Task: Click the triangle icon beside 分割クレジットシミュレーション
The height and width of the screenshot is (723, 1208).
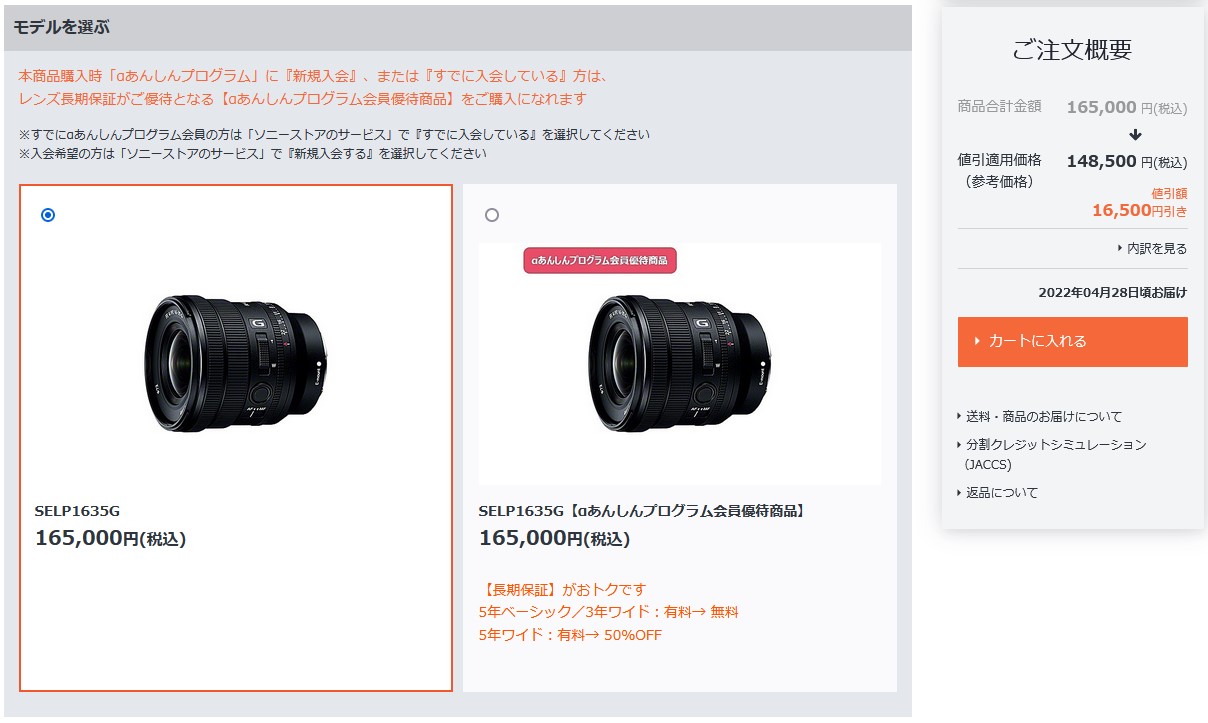Action: (960, 445)
